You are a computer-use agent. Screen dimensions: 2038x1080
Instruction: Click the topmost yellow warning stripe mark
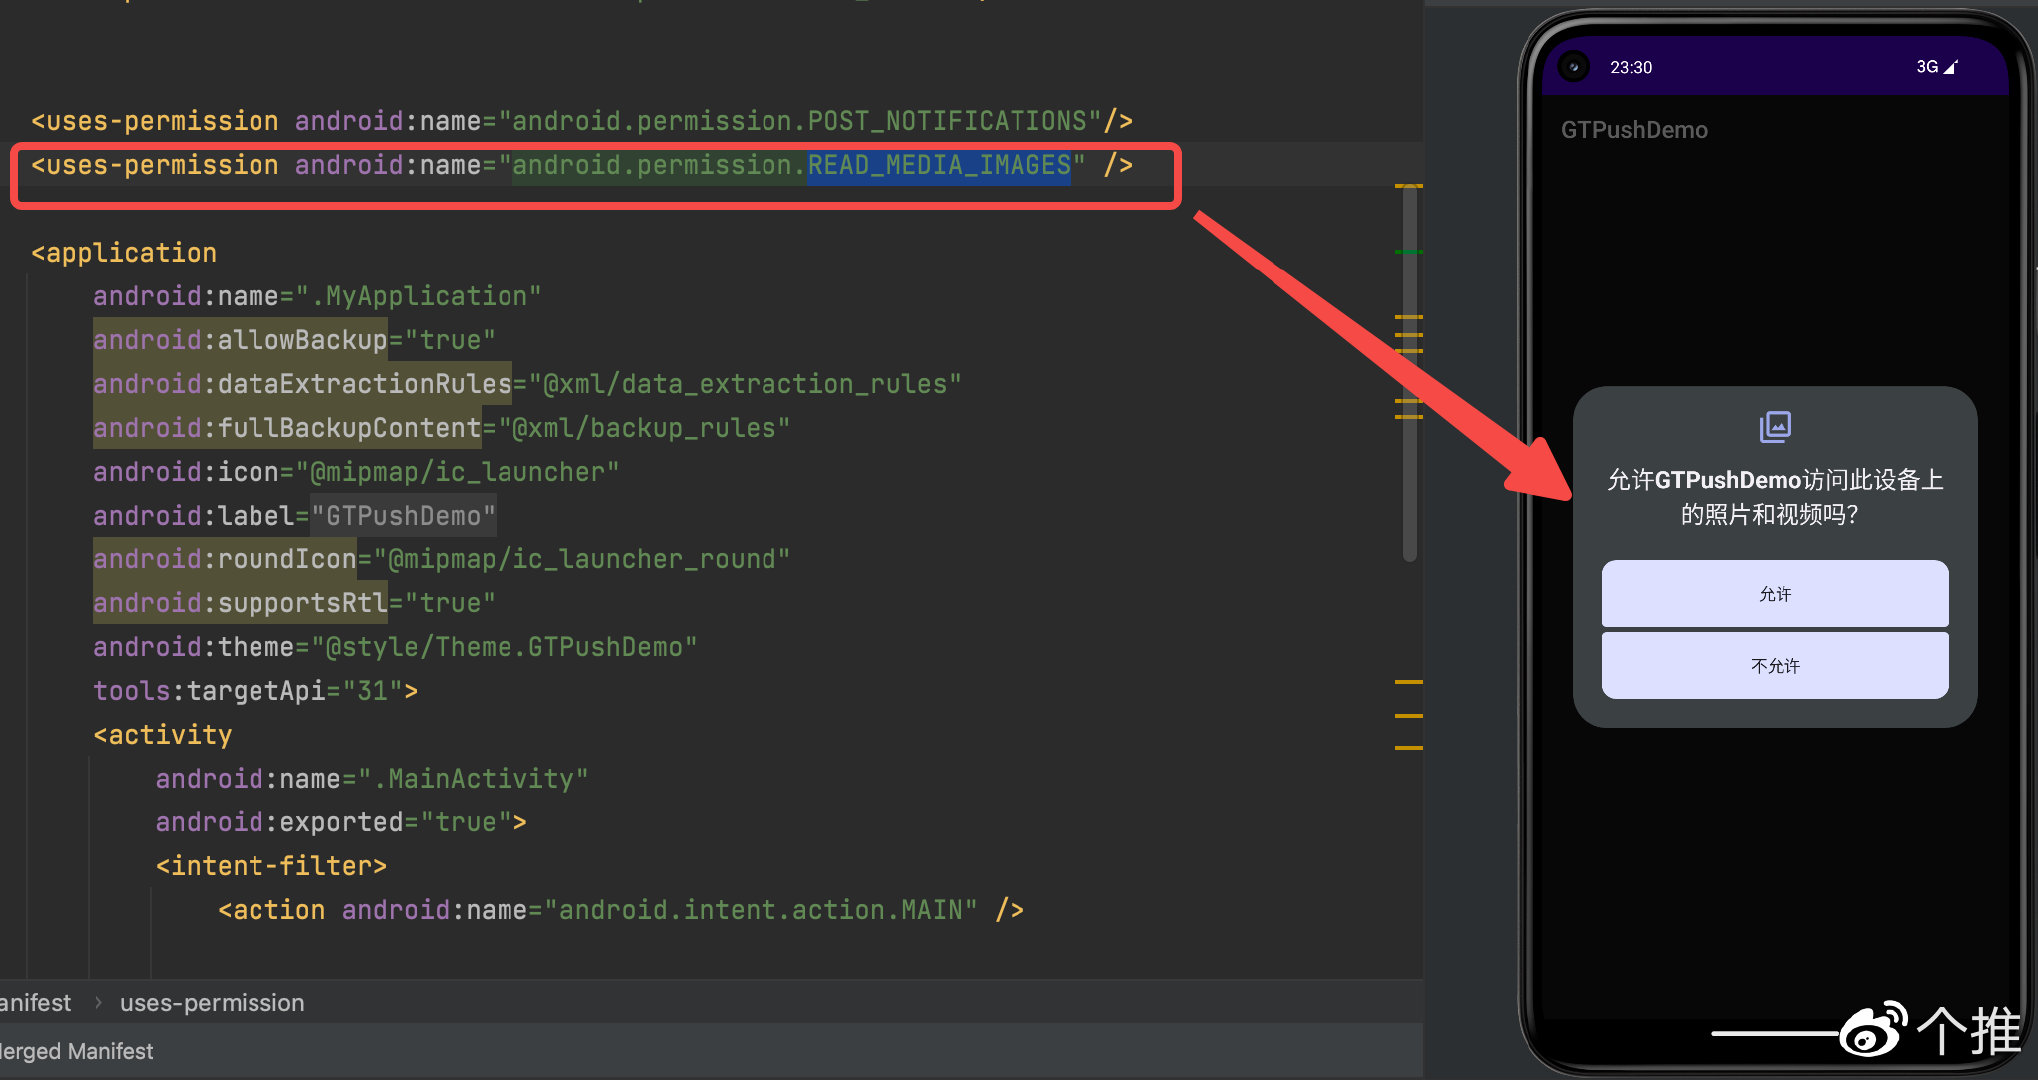1408,187
